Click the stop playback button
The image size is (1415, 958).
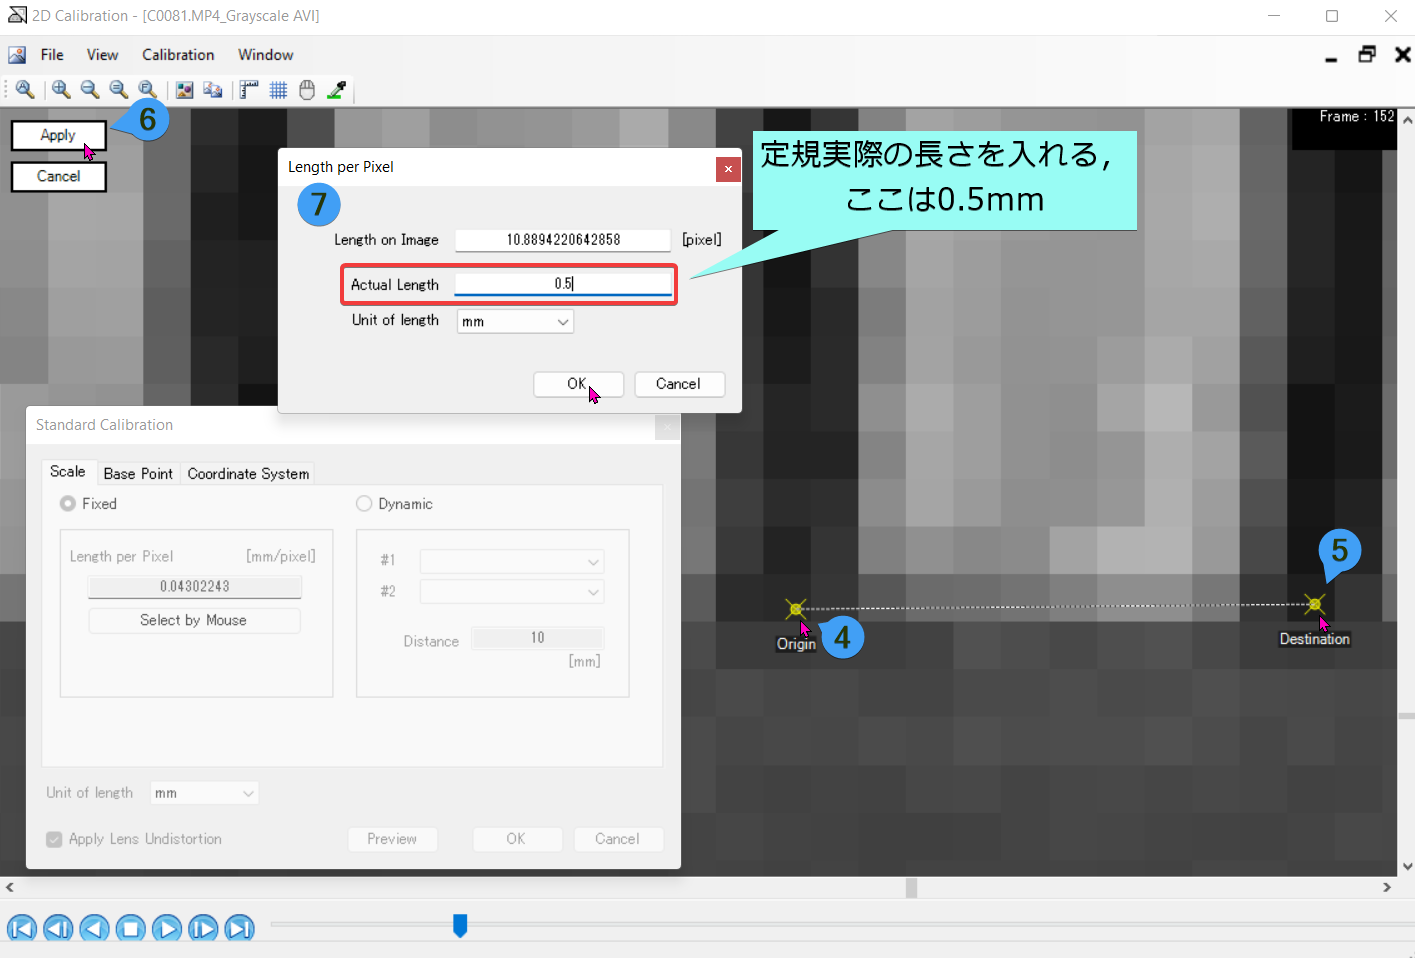point(130,928)
